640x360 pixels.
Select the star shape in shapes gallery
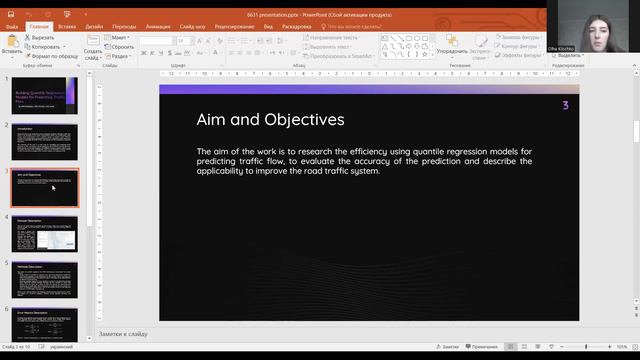pyautogui.click(x=425, y=54)
